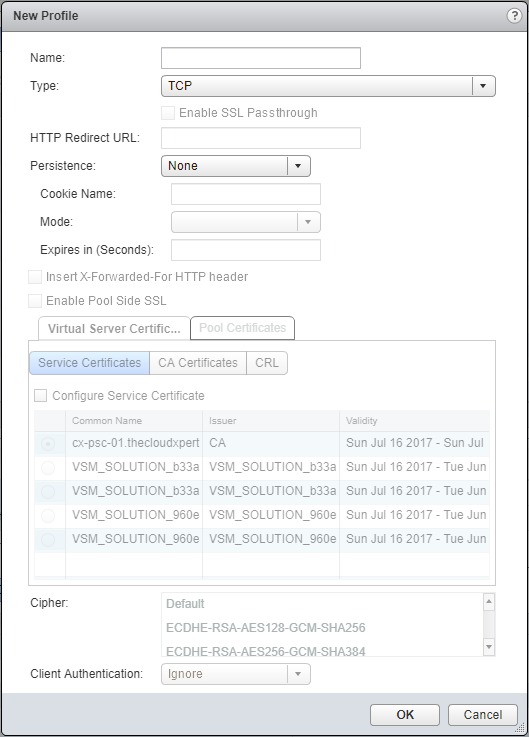Click the Cipher list scroll up arrow
The width and height of the screenshot is (529, 737).
point(489,601)
